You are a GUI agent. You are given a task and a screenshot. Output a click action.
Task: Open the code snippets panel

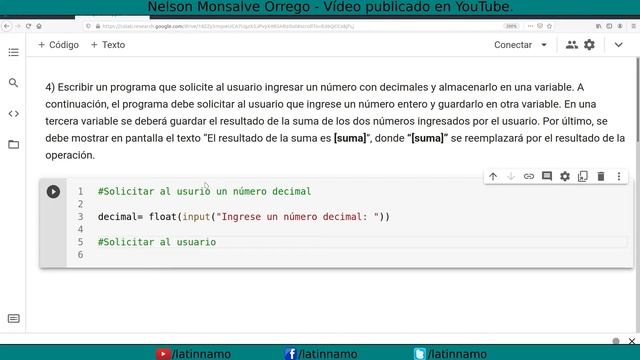coord(13,114)
